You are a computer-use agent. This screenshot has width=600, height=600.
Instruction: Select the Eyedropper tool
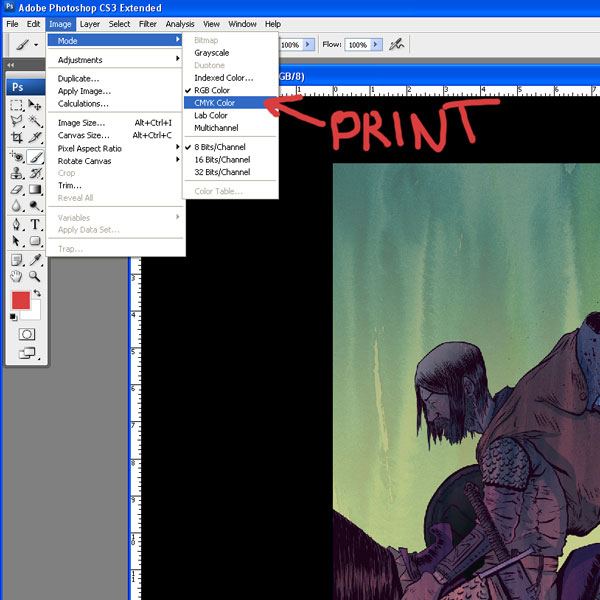pos(35,260)
